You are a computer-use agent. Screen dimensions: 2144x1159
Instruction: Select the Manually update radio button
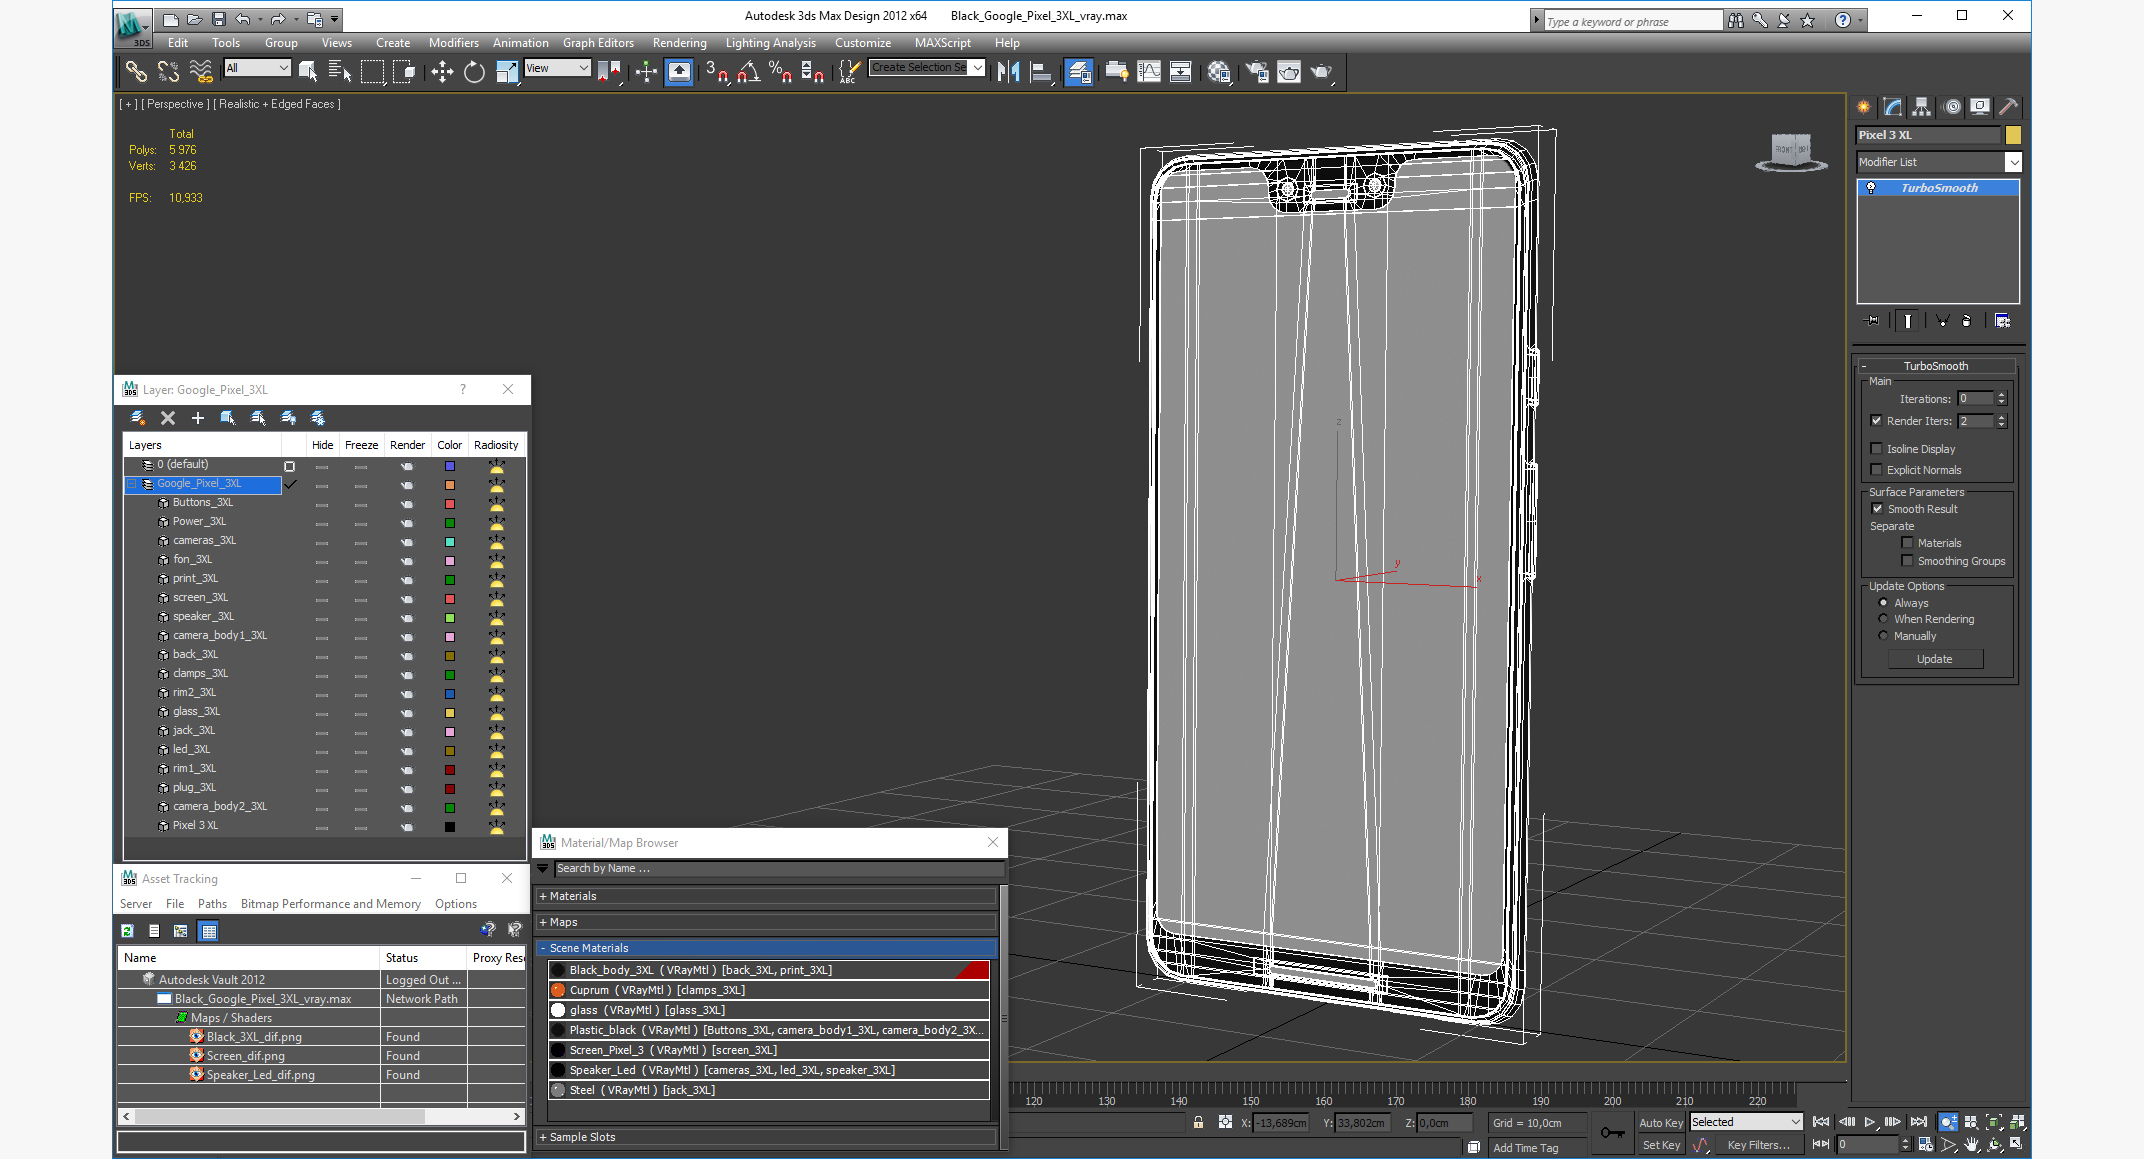coord(1884,636)
